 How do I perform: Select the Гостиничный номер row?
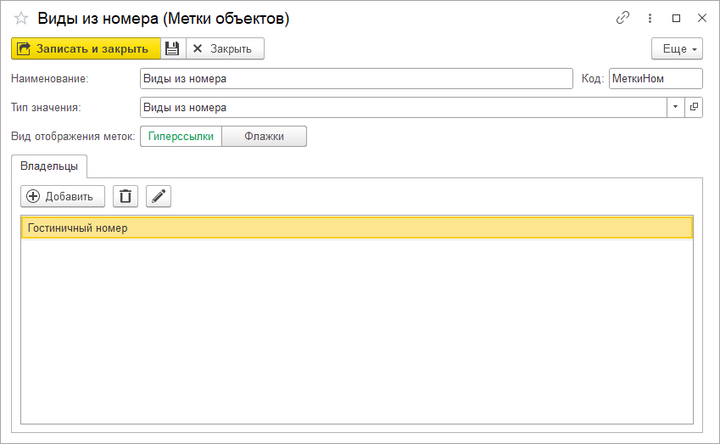(356, 228)
